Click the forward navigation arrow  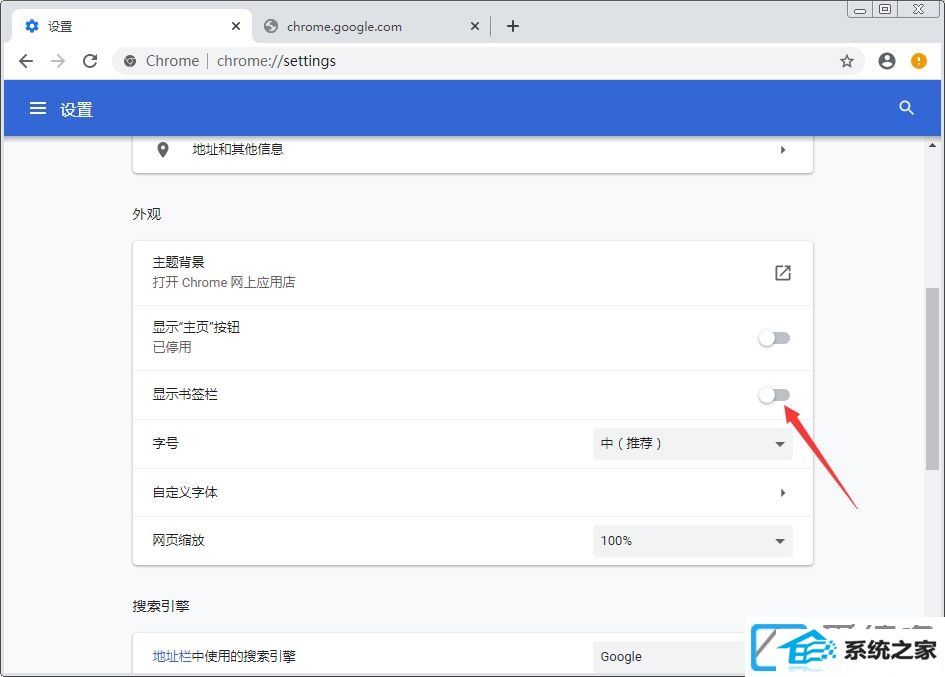click(58, 61)
